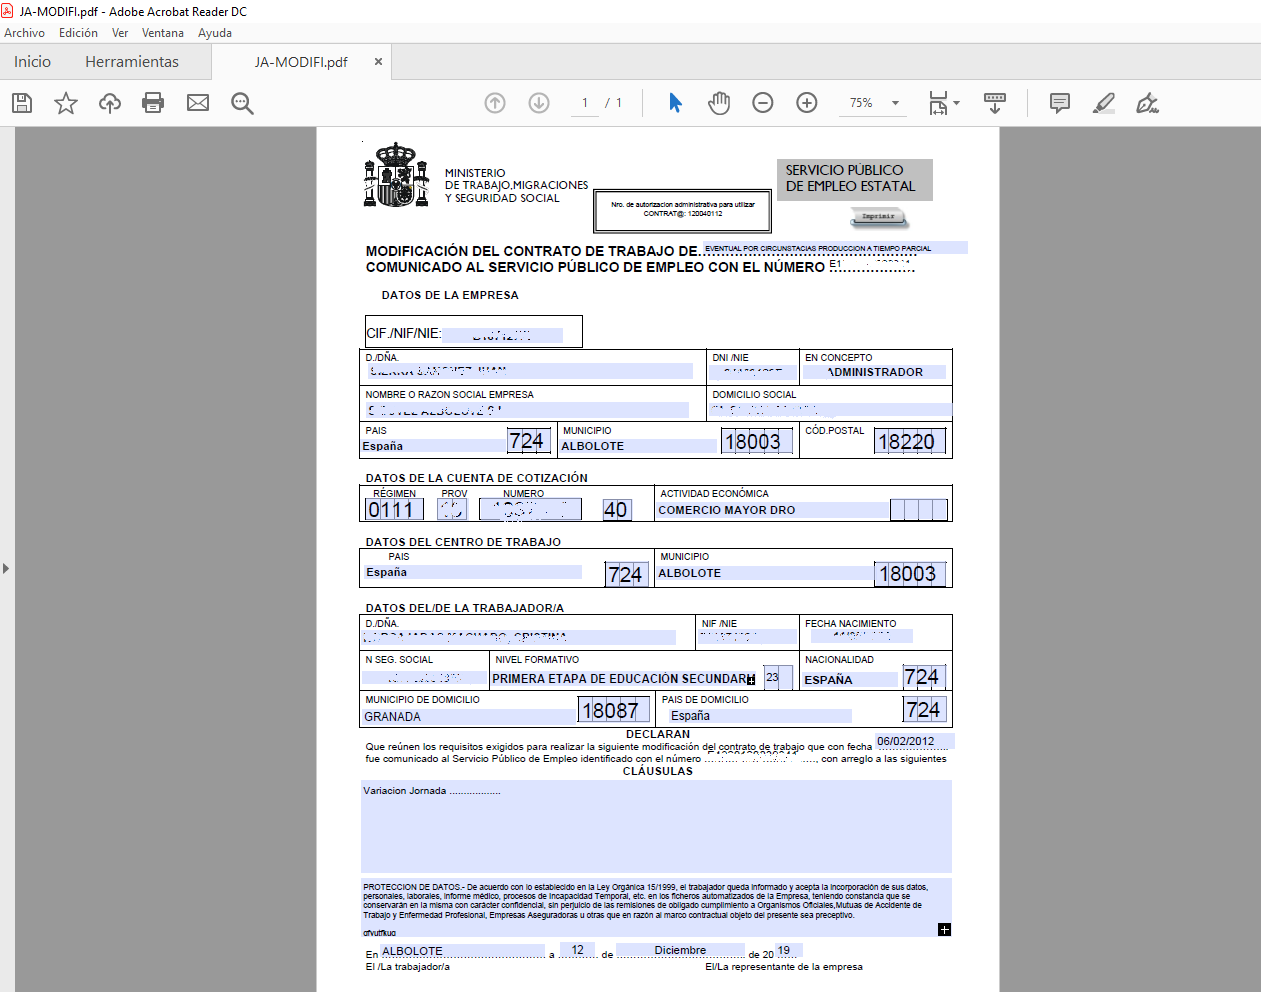Click the domicile municipality code 18087
Viewport: 1261px width, 992px height.
coord(613,710)
